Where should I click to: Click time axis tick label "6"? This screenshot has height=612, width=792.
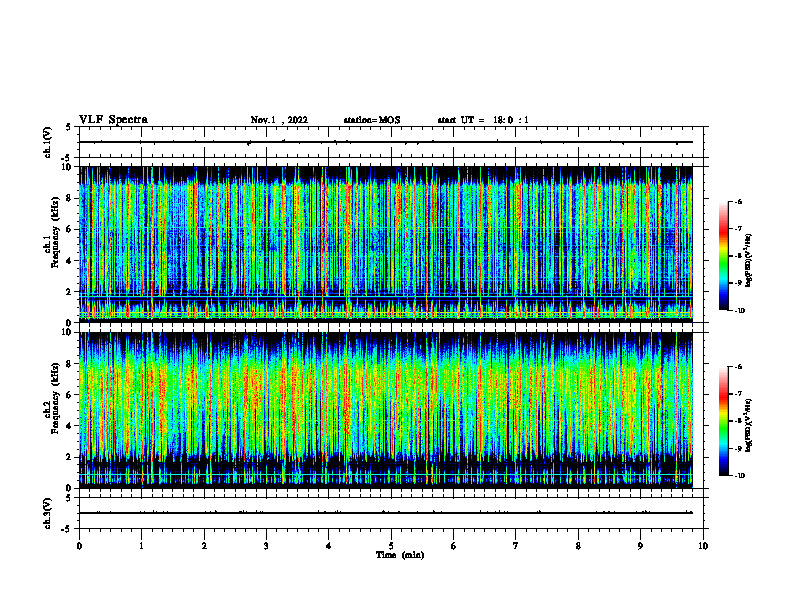pyautogui.click(x=454, y=546)
